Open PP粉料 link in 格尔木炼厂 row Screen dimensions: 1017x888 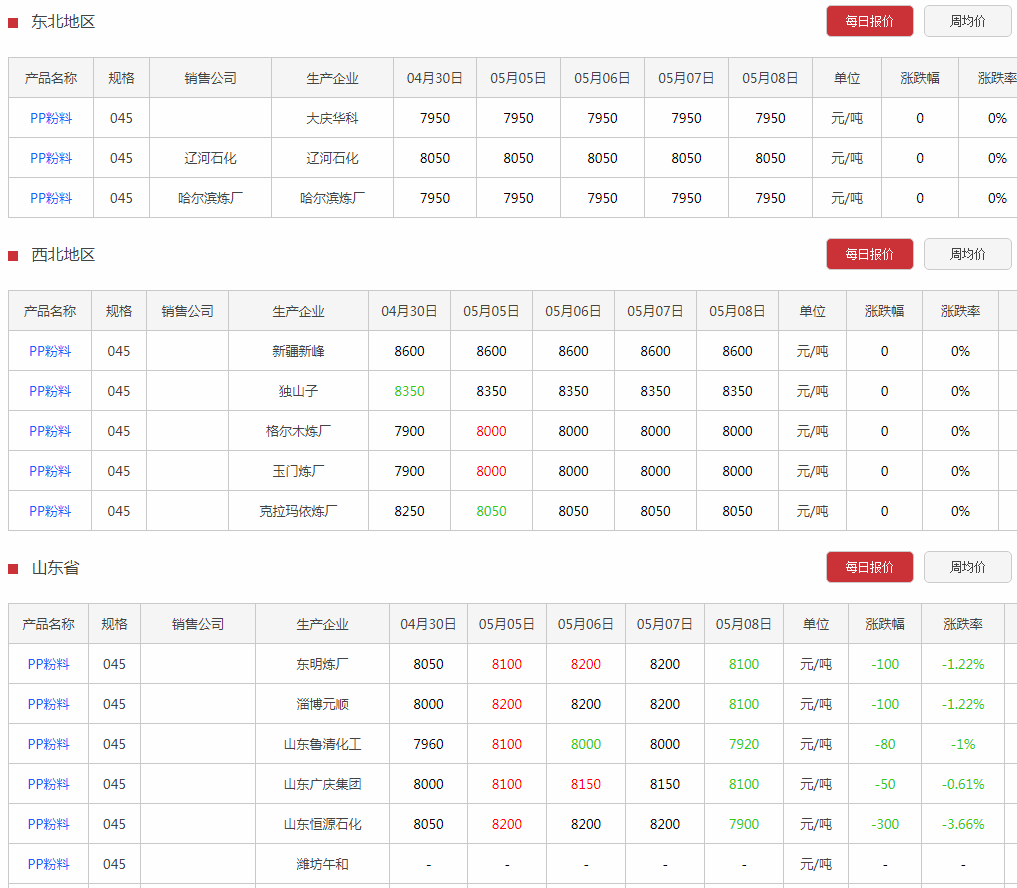(50, 431)
